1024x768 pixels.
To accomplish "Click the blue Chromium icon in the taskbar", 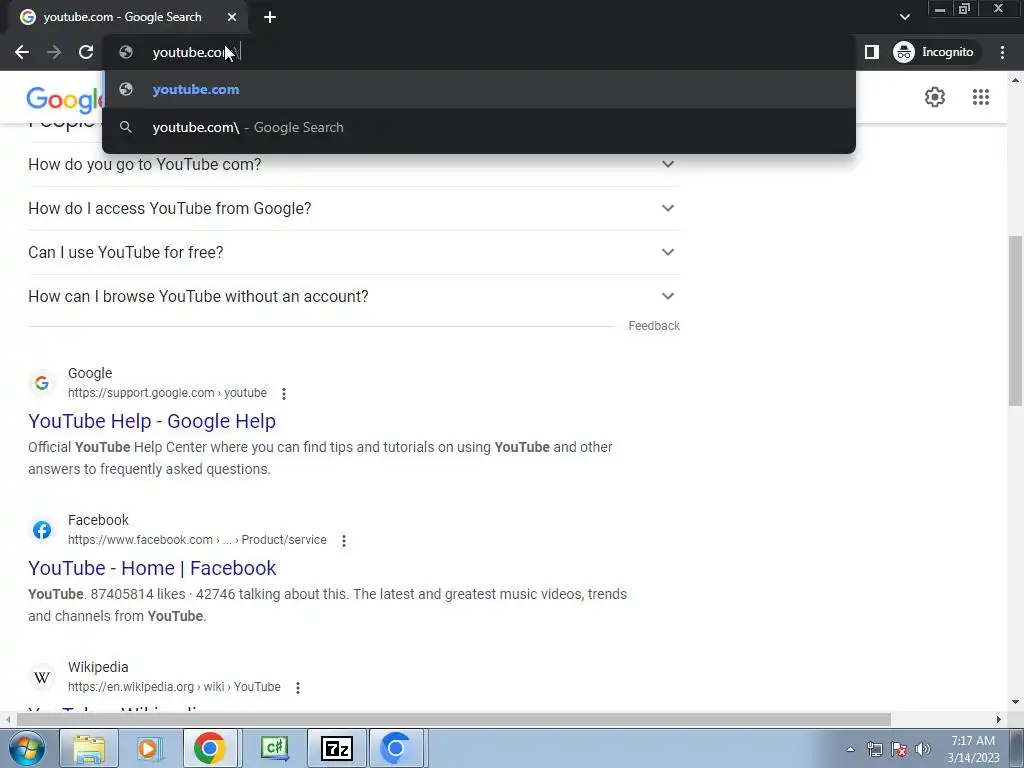I will point(395,748).
